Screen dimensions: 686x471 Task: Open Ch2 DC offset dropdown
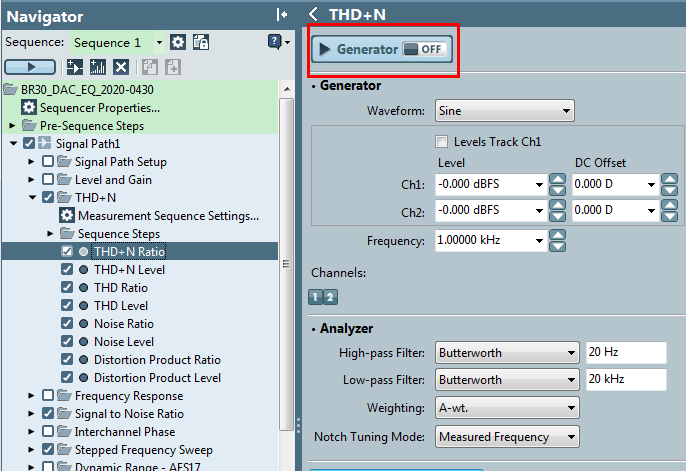pyautogui.click(x=651, y=211)
